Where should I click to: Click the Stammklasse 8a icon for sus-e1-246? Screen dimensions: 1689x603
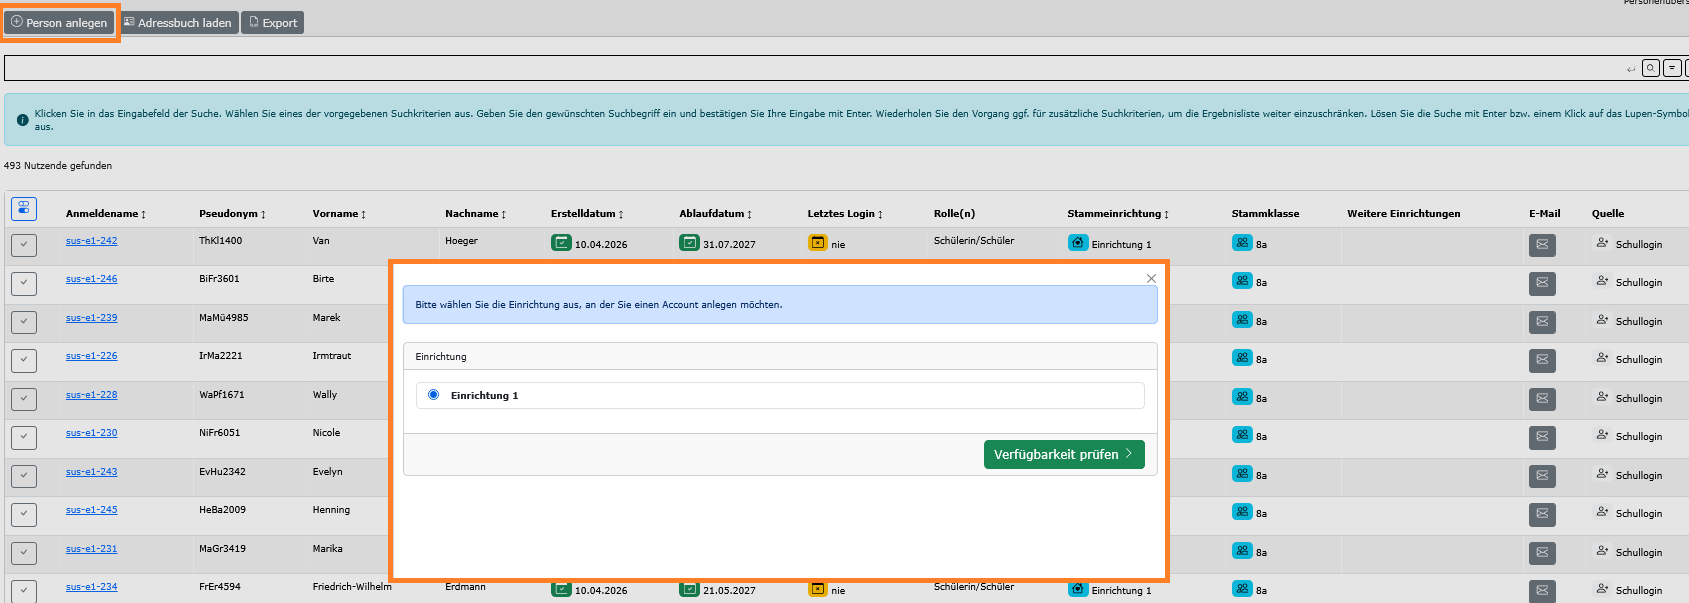point(1242,281)
